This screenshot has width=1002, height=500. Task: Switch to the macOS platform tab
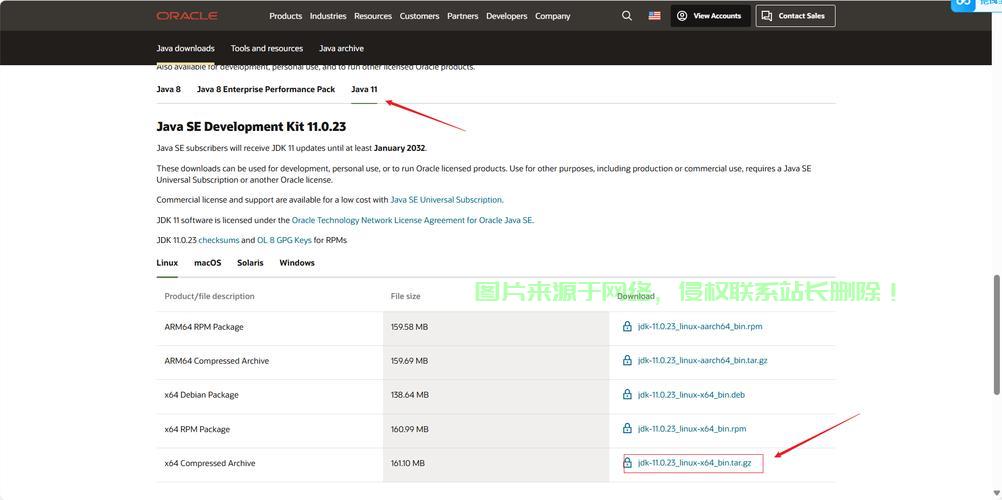tap(208, 263)
